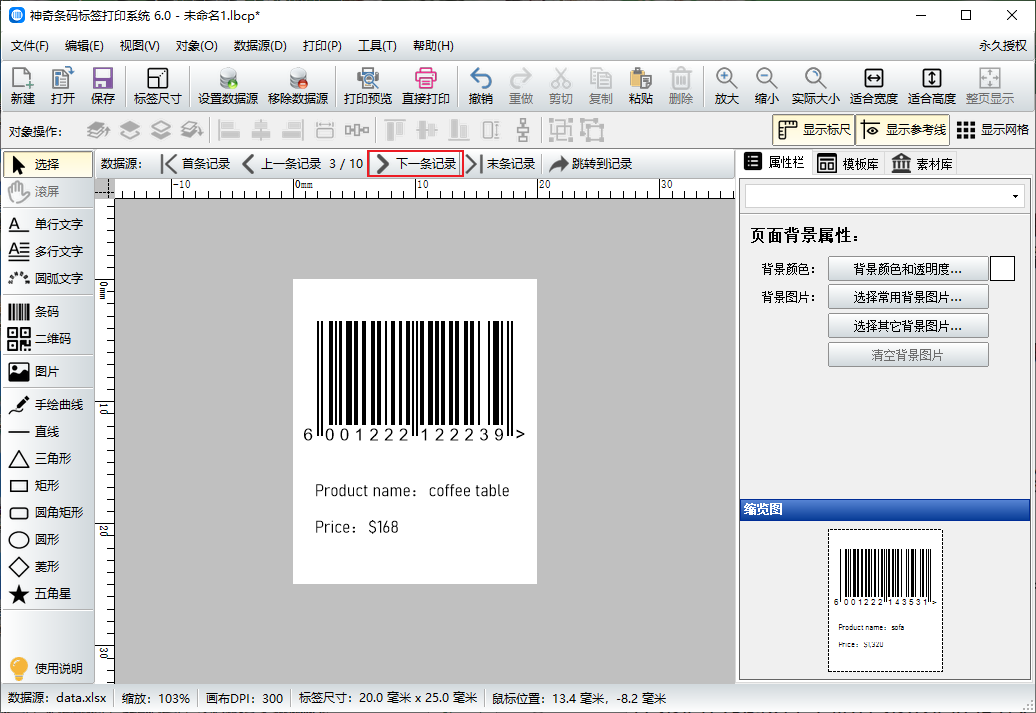Open the 数据源(D) menu
The height and width of the screenshot is (713, 1036).
click(260, 46)
